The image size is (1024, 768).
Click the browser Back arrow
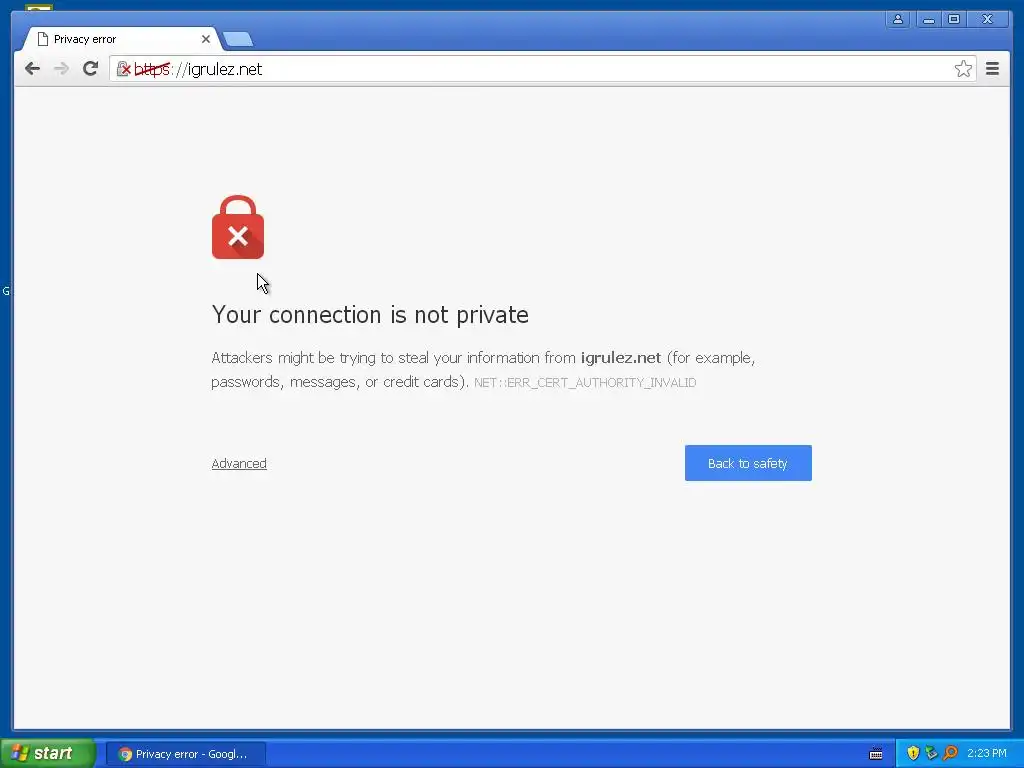tap(32, 69)
